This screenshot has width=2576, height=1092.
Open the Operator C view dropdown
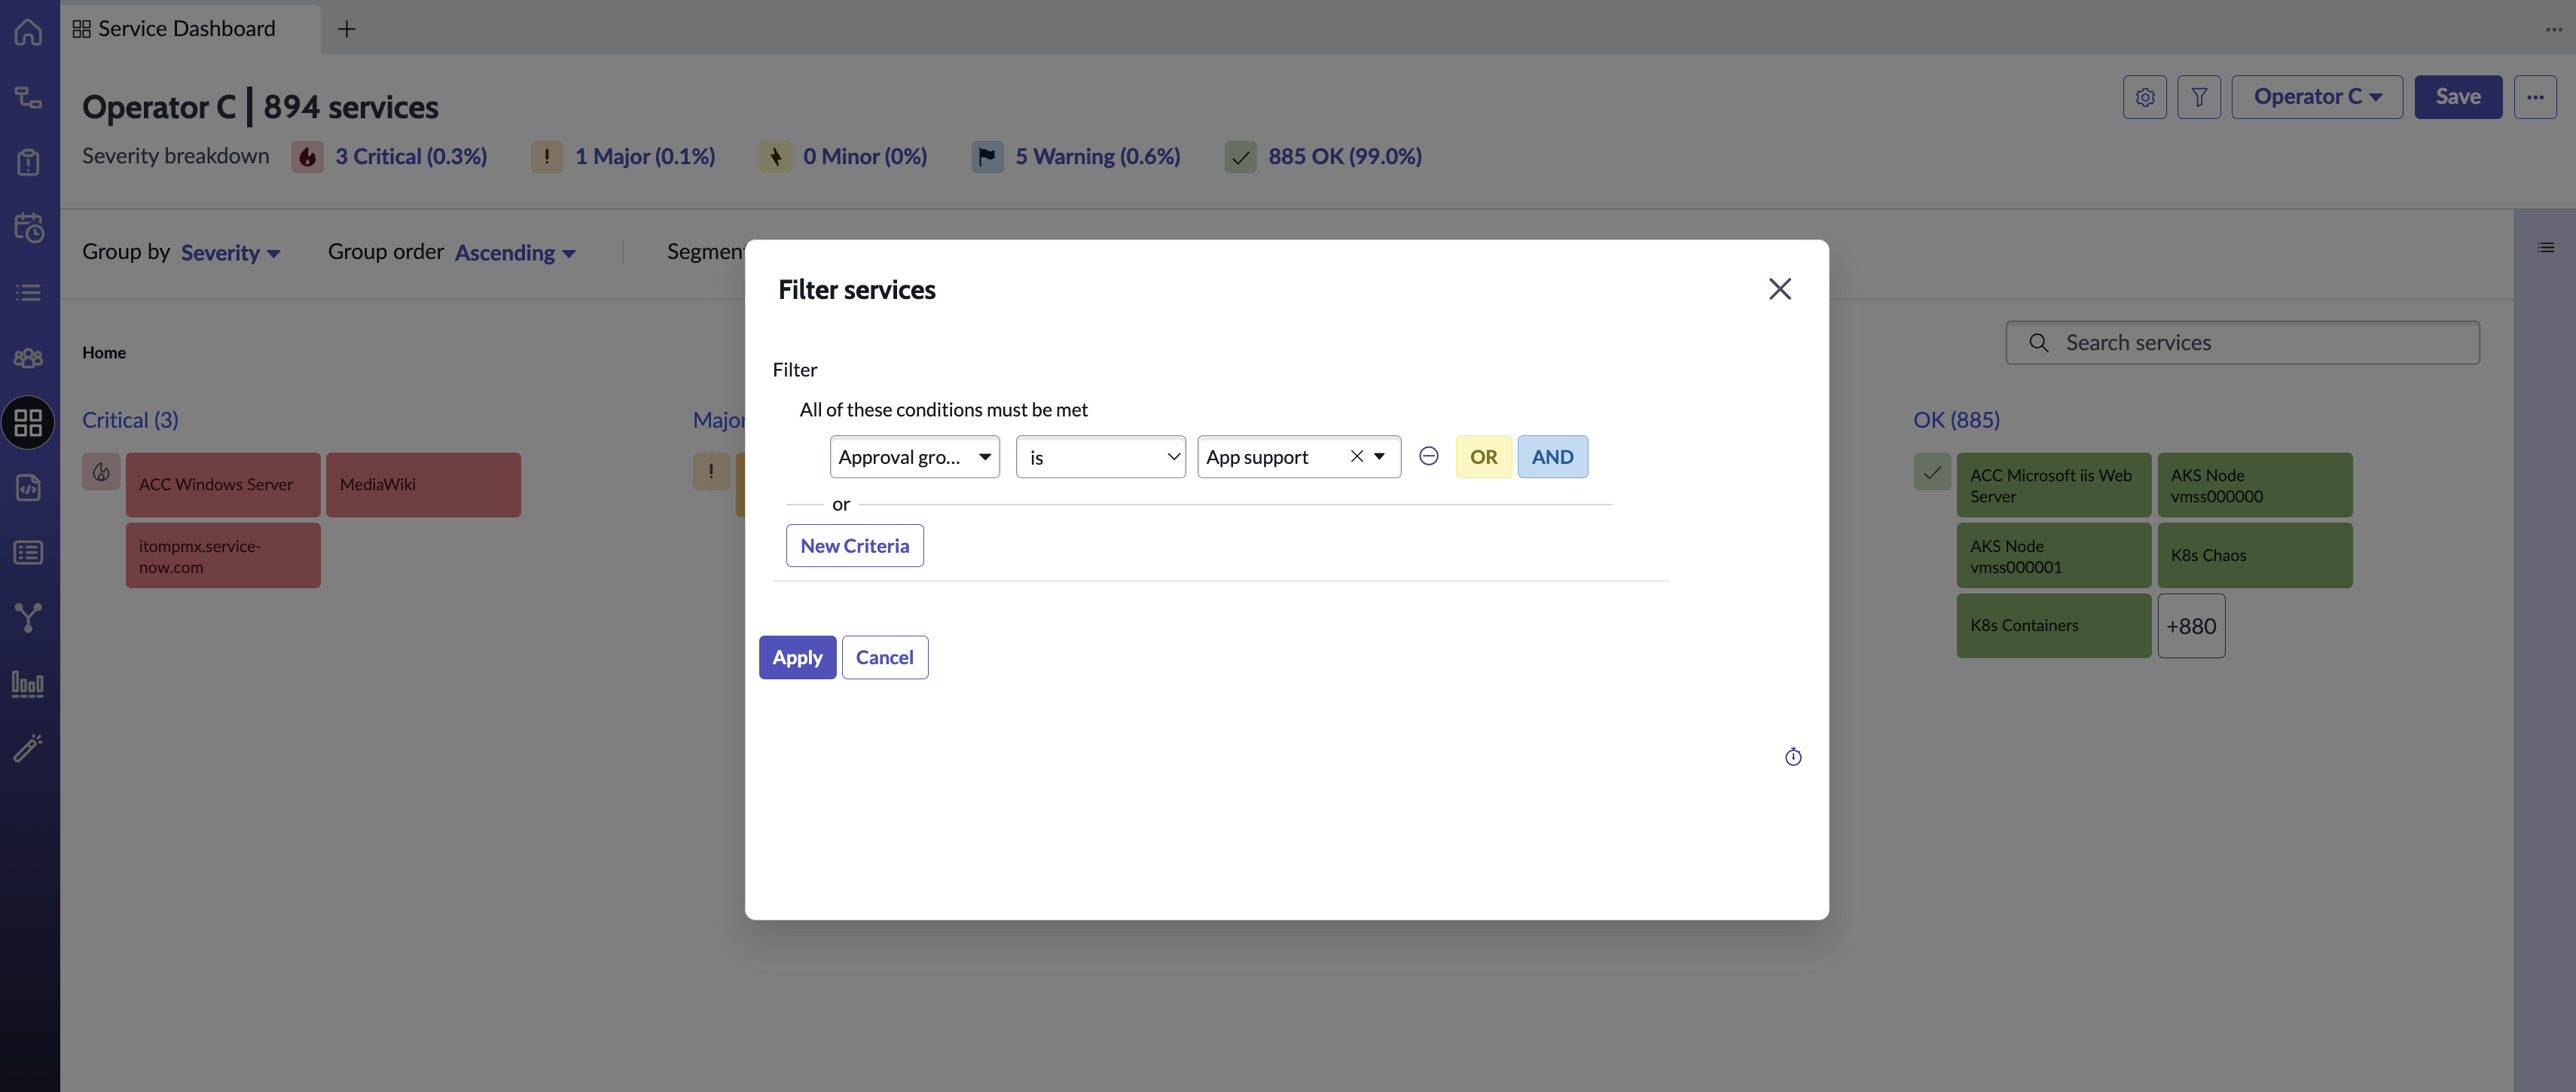2316,97
